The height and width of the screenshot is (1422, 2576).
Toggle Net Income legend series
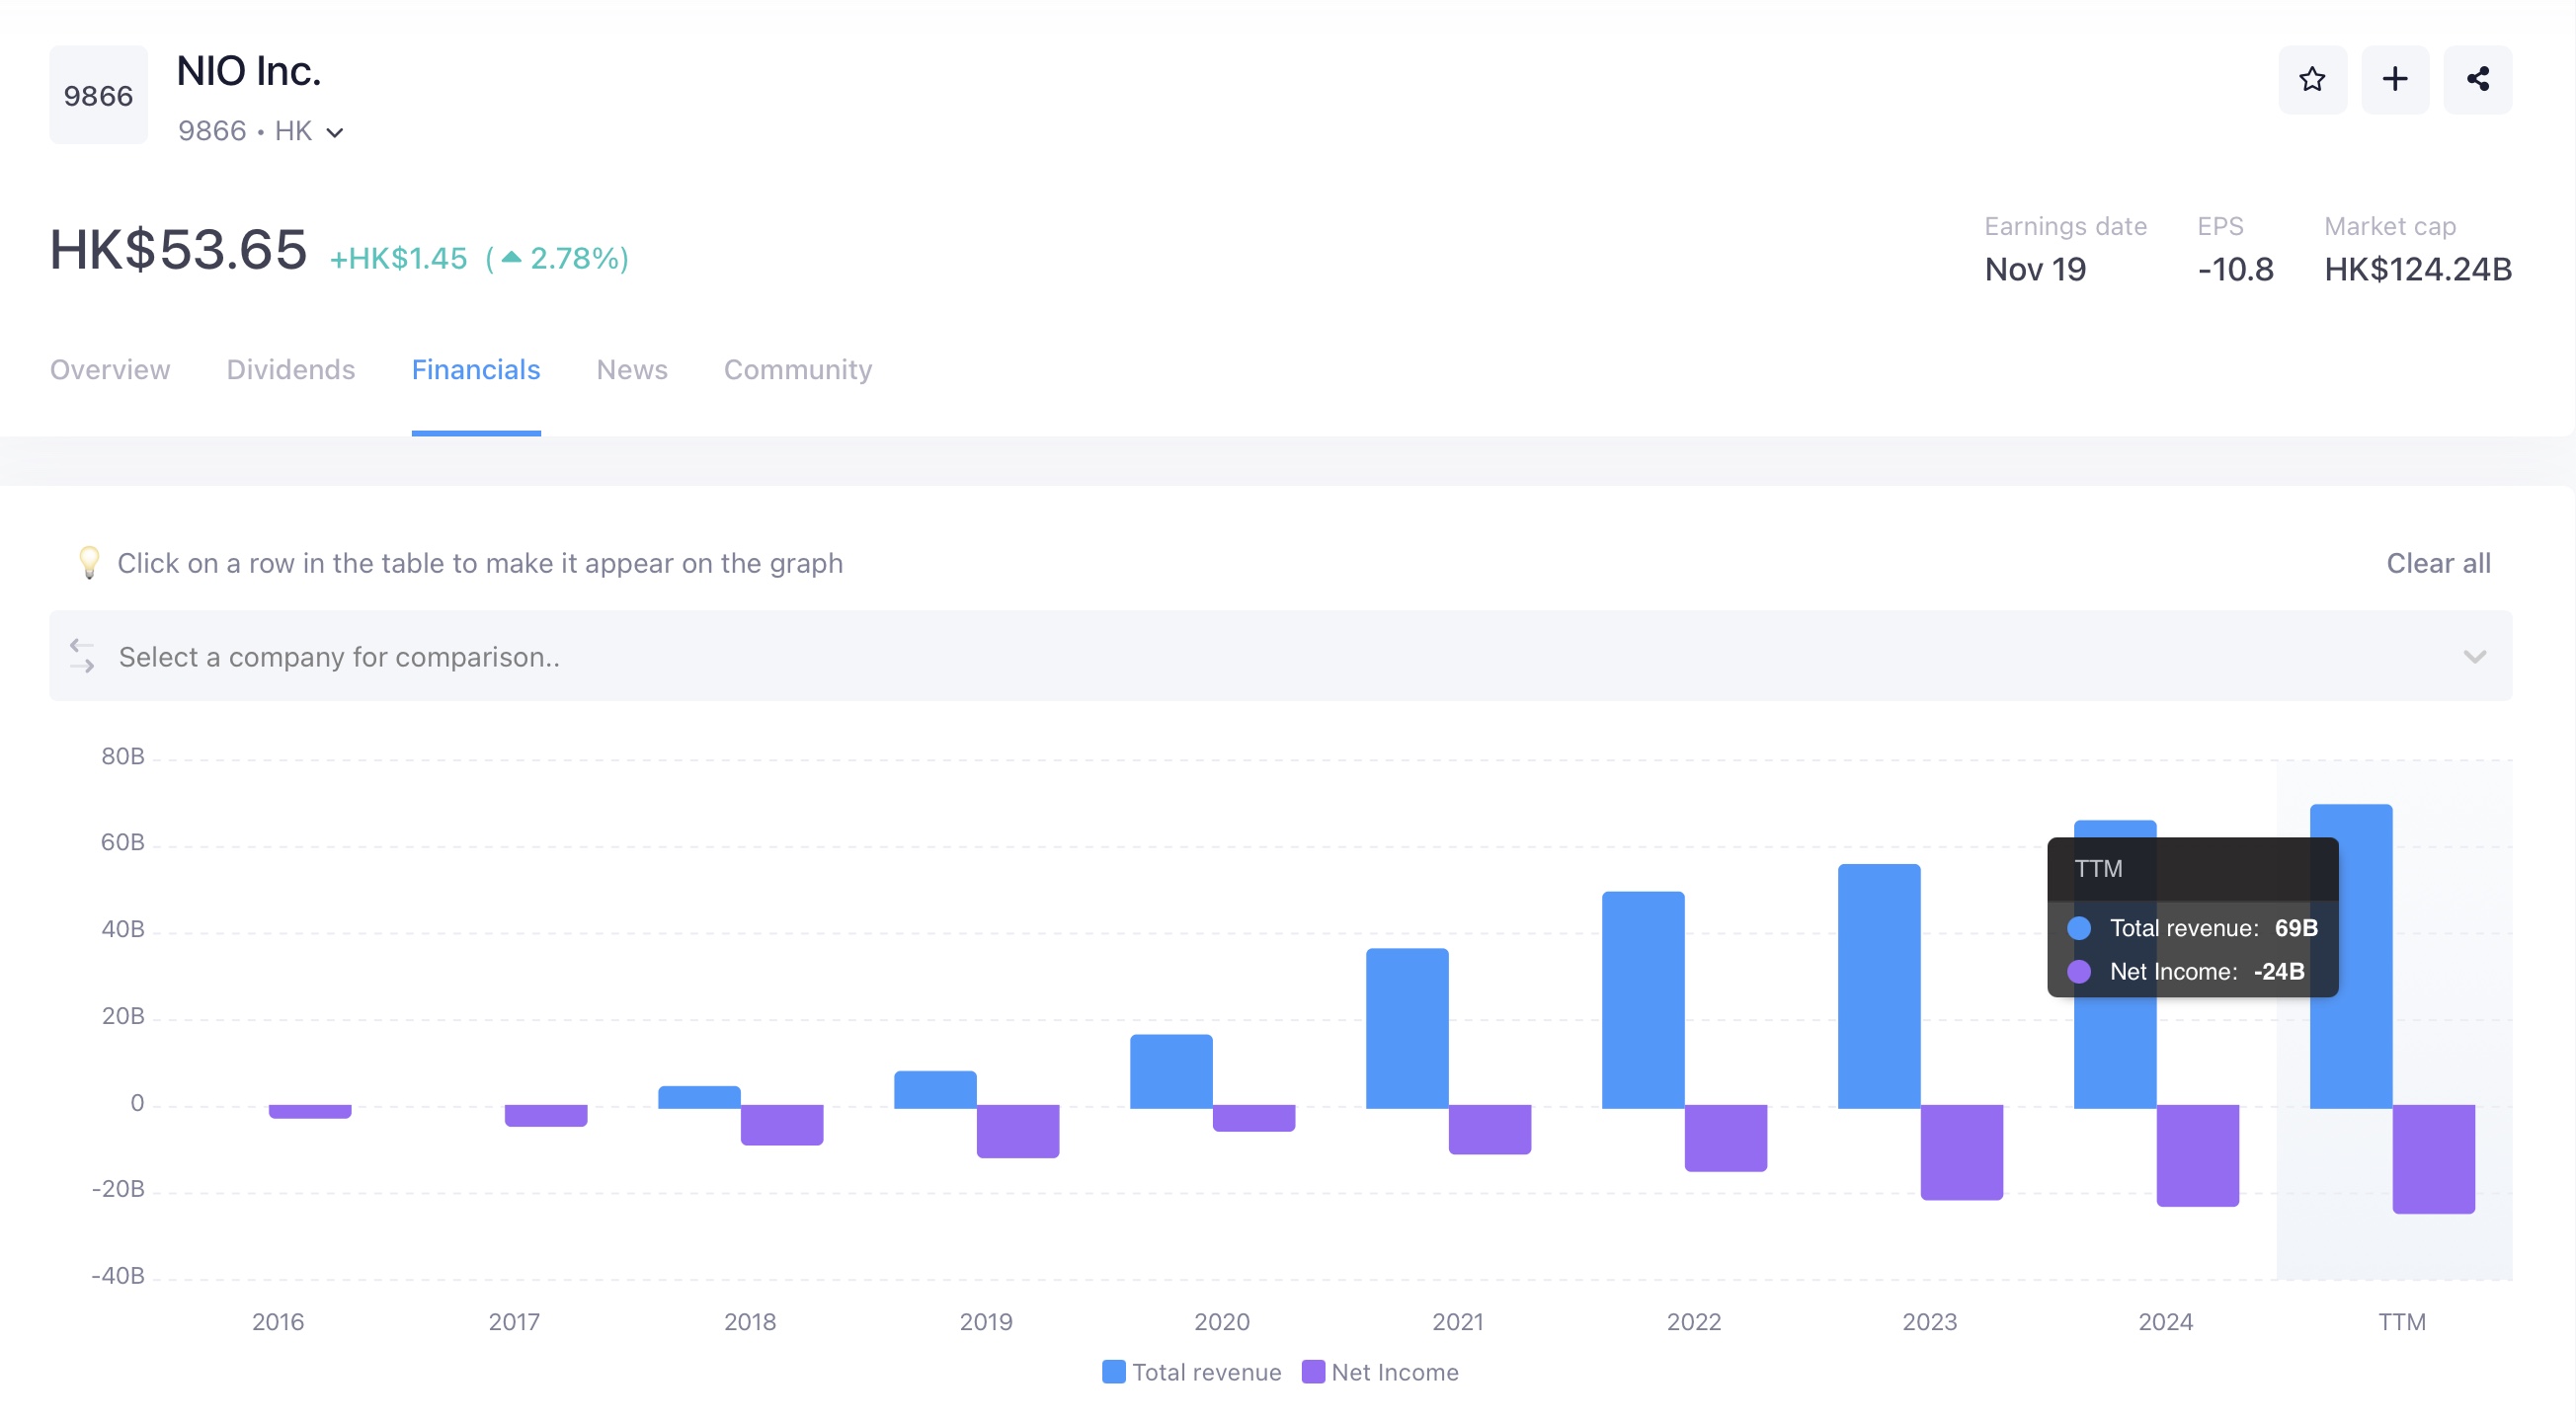point(1394,1372)
